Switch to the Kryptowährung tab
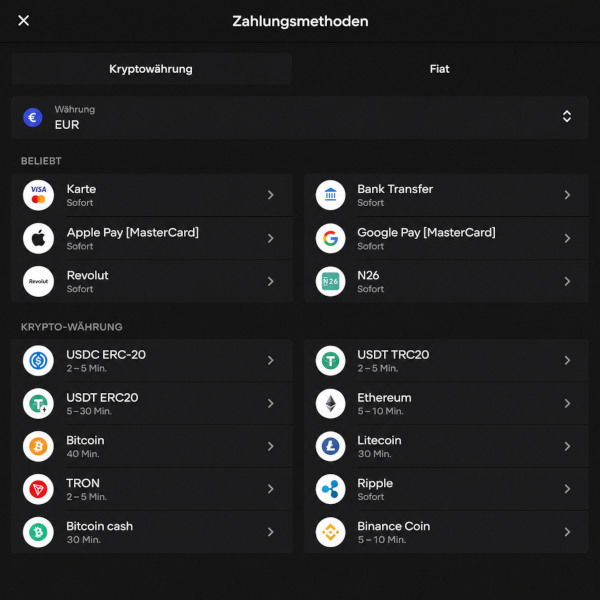The image size is (600, 600). (152, 69)
